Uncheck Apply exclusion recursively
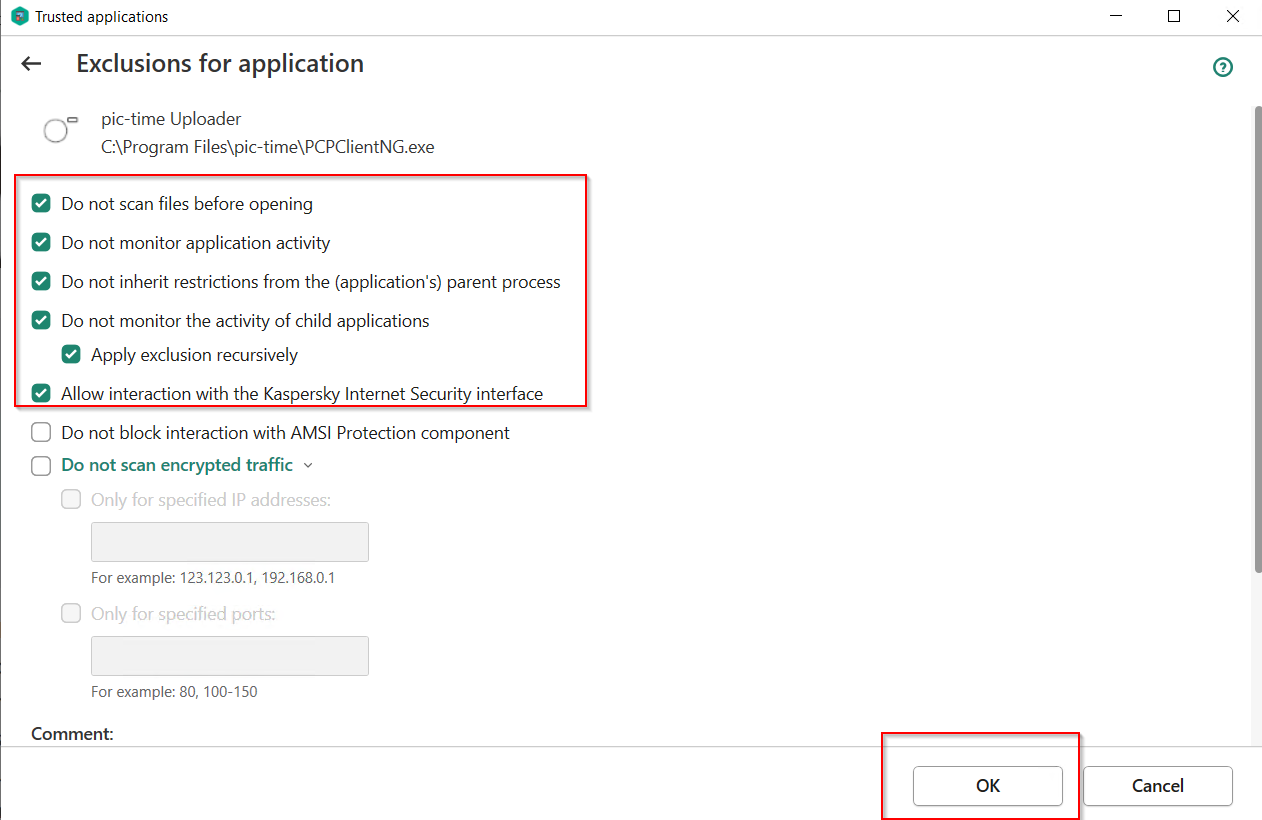 click(x=71, y=355)
